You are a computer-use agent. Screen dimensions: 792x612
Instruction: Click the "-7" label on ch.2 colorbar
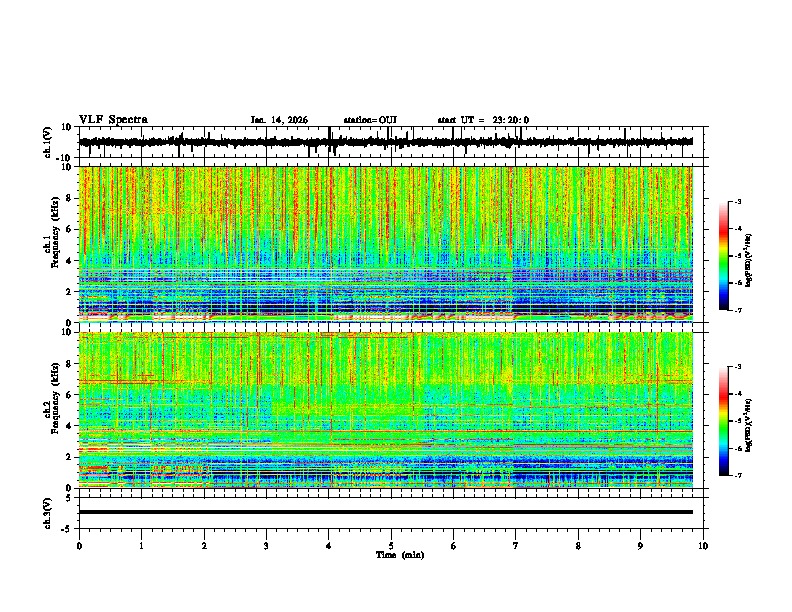click(x=737, y=475)
